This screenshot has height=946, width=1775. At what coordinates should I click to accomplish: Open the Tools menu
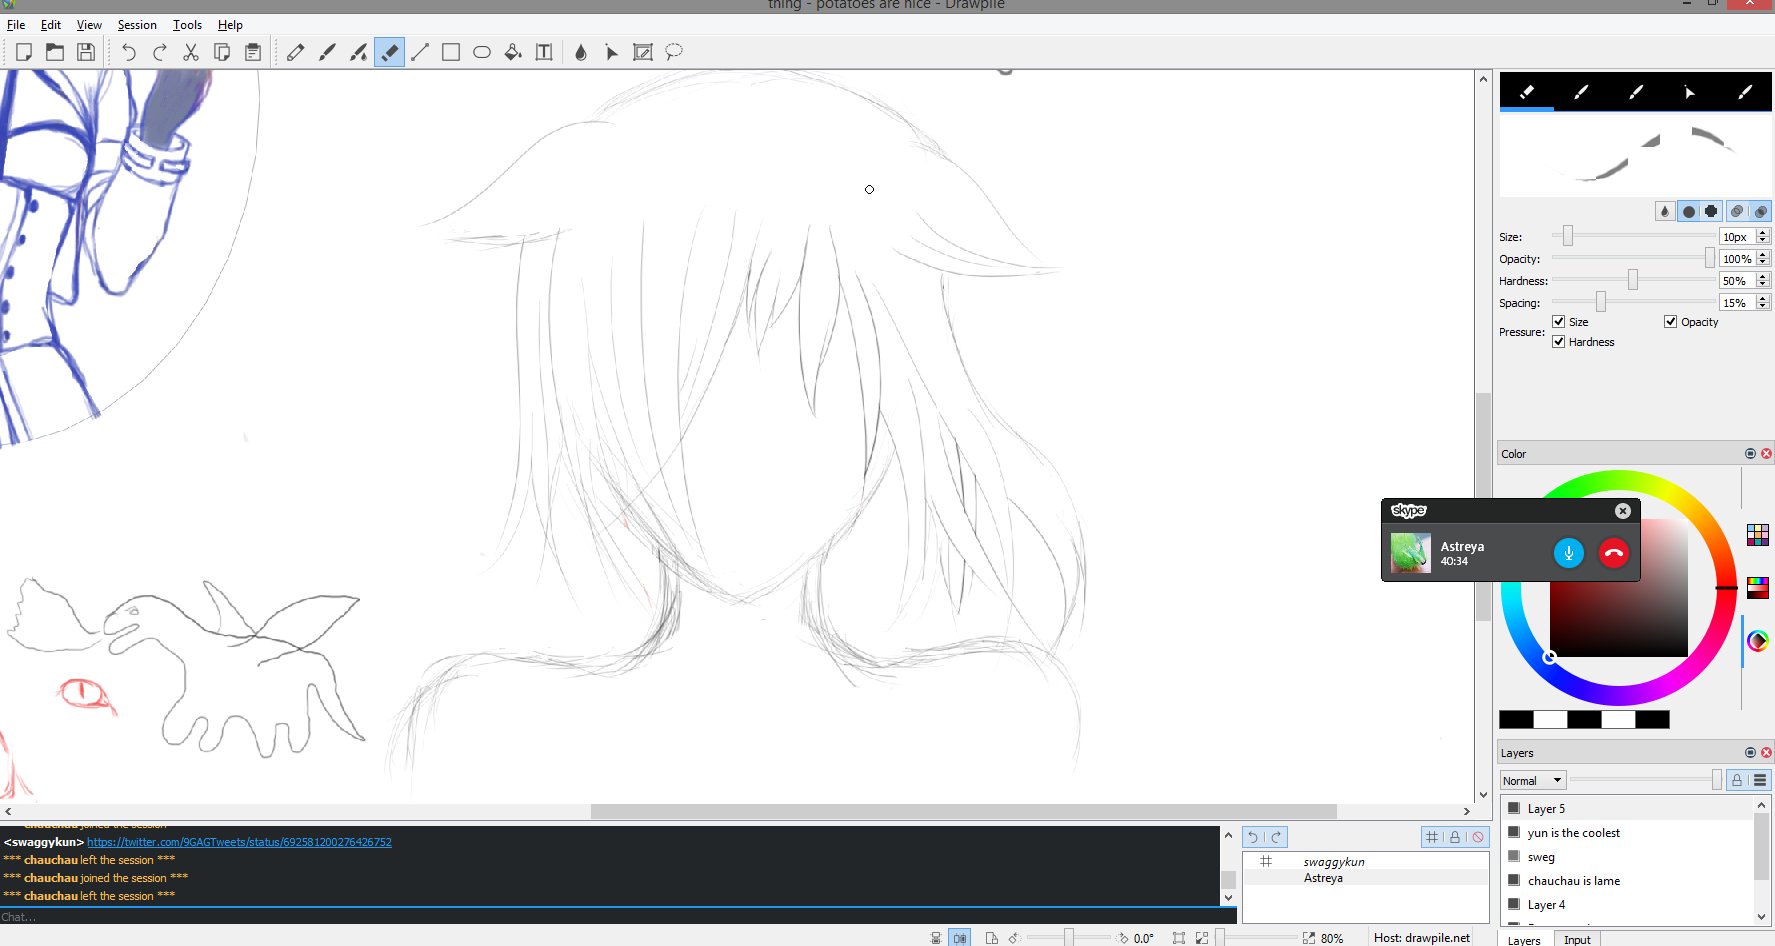(x=187, y=25)
